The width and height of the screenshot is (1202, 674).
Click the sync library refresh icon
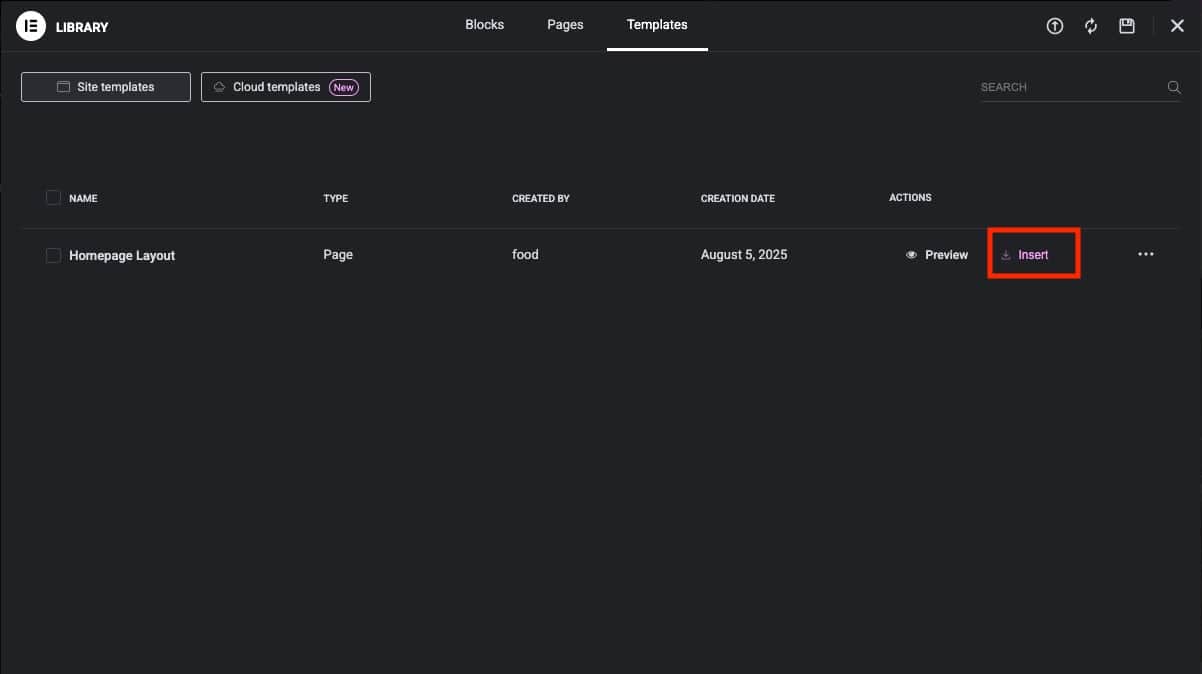pyautogui.click(x=1091, y=26)
